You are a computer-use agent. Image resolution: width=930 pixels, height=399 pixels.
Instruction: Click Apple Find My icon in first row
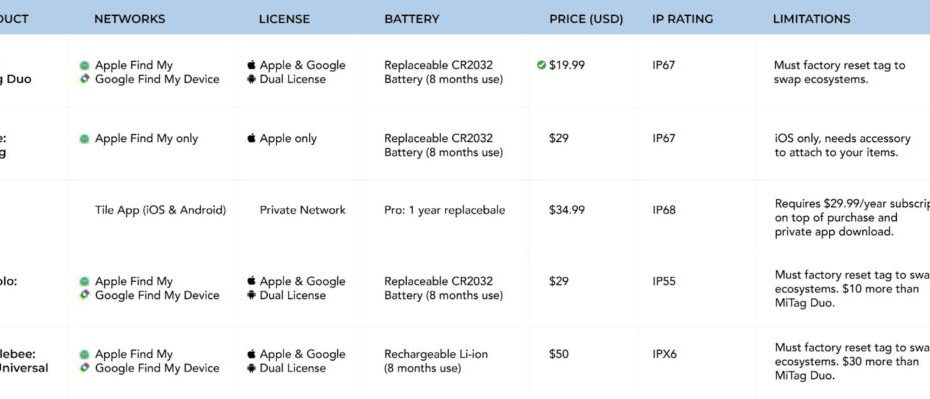coord(84,65)
